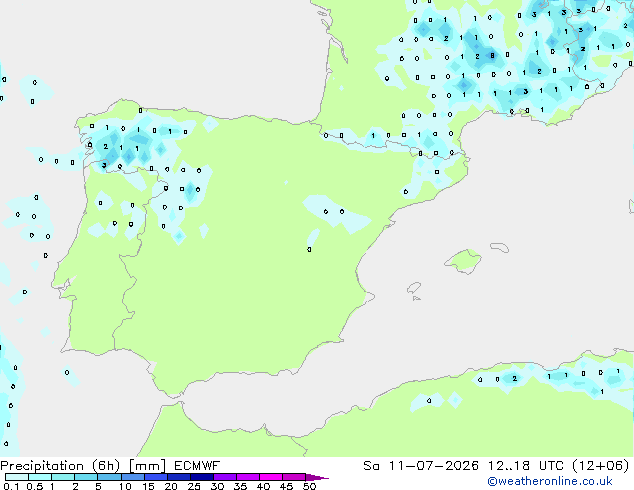This screenshot has height=490, width=634.
Task: Select the 'Precipitation (6h)' title text
Action: coord(60,466)
